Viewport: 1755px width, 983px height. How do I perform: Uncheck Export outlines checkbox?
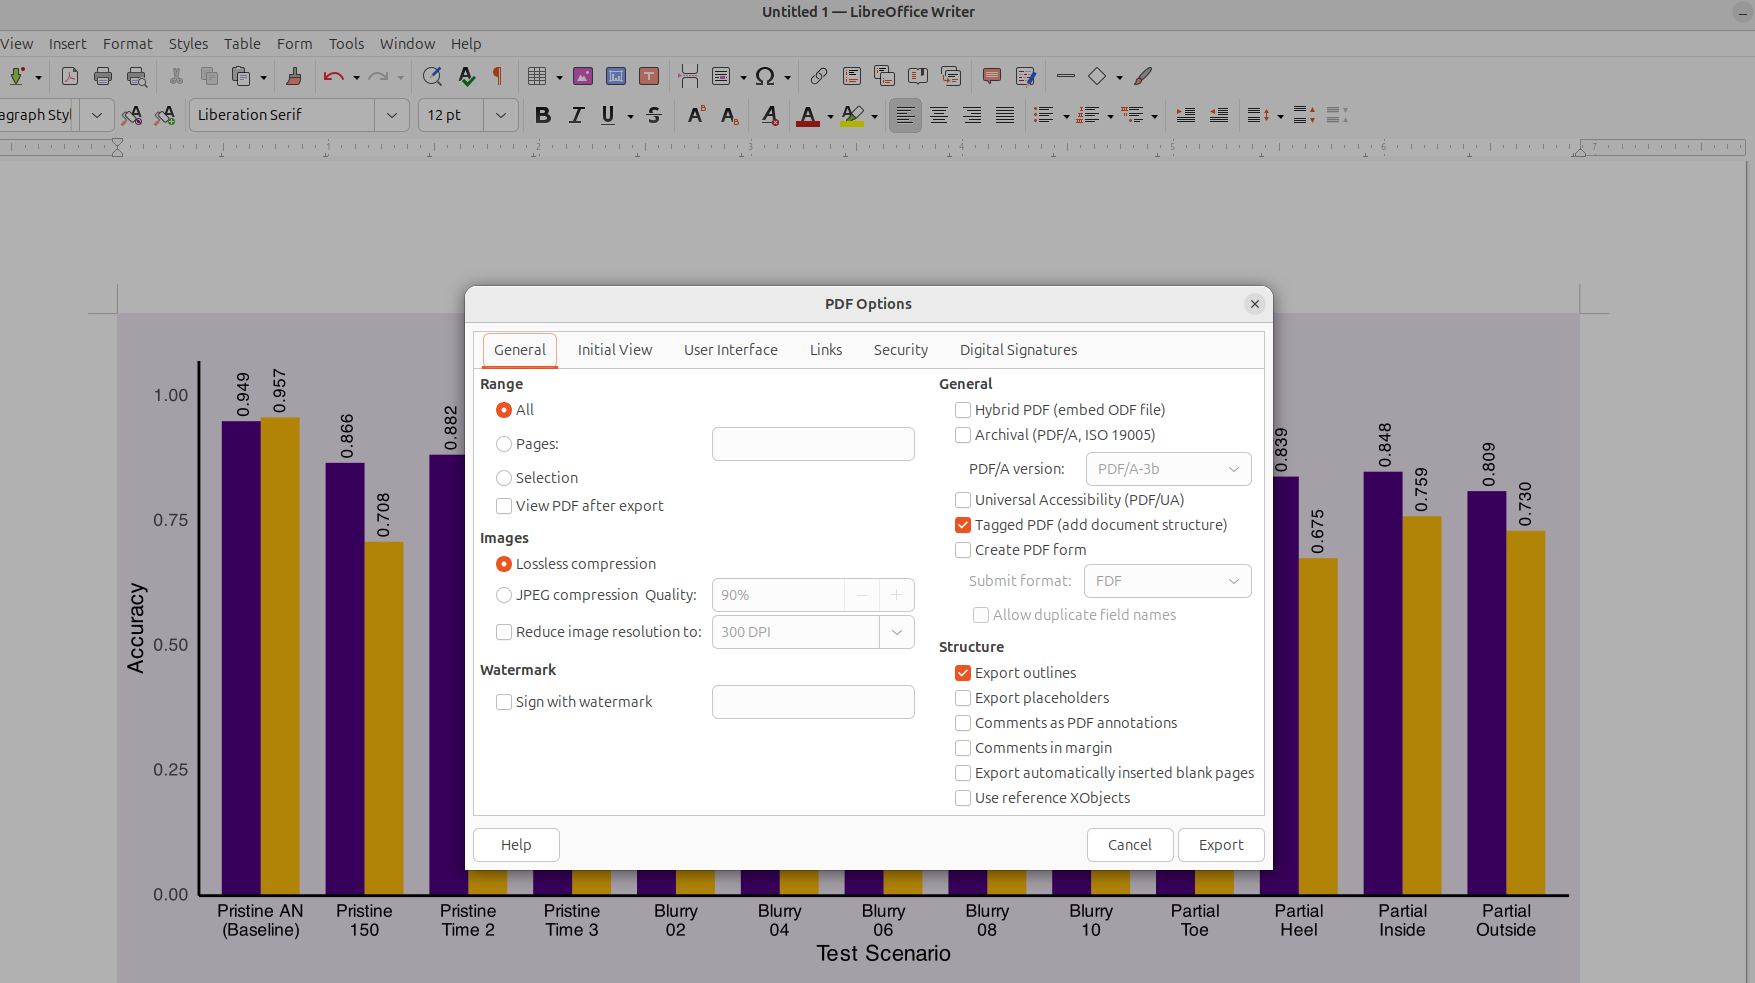pyautogui.click(x=963, y=673)
